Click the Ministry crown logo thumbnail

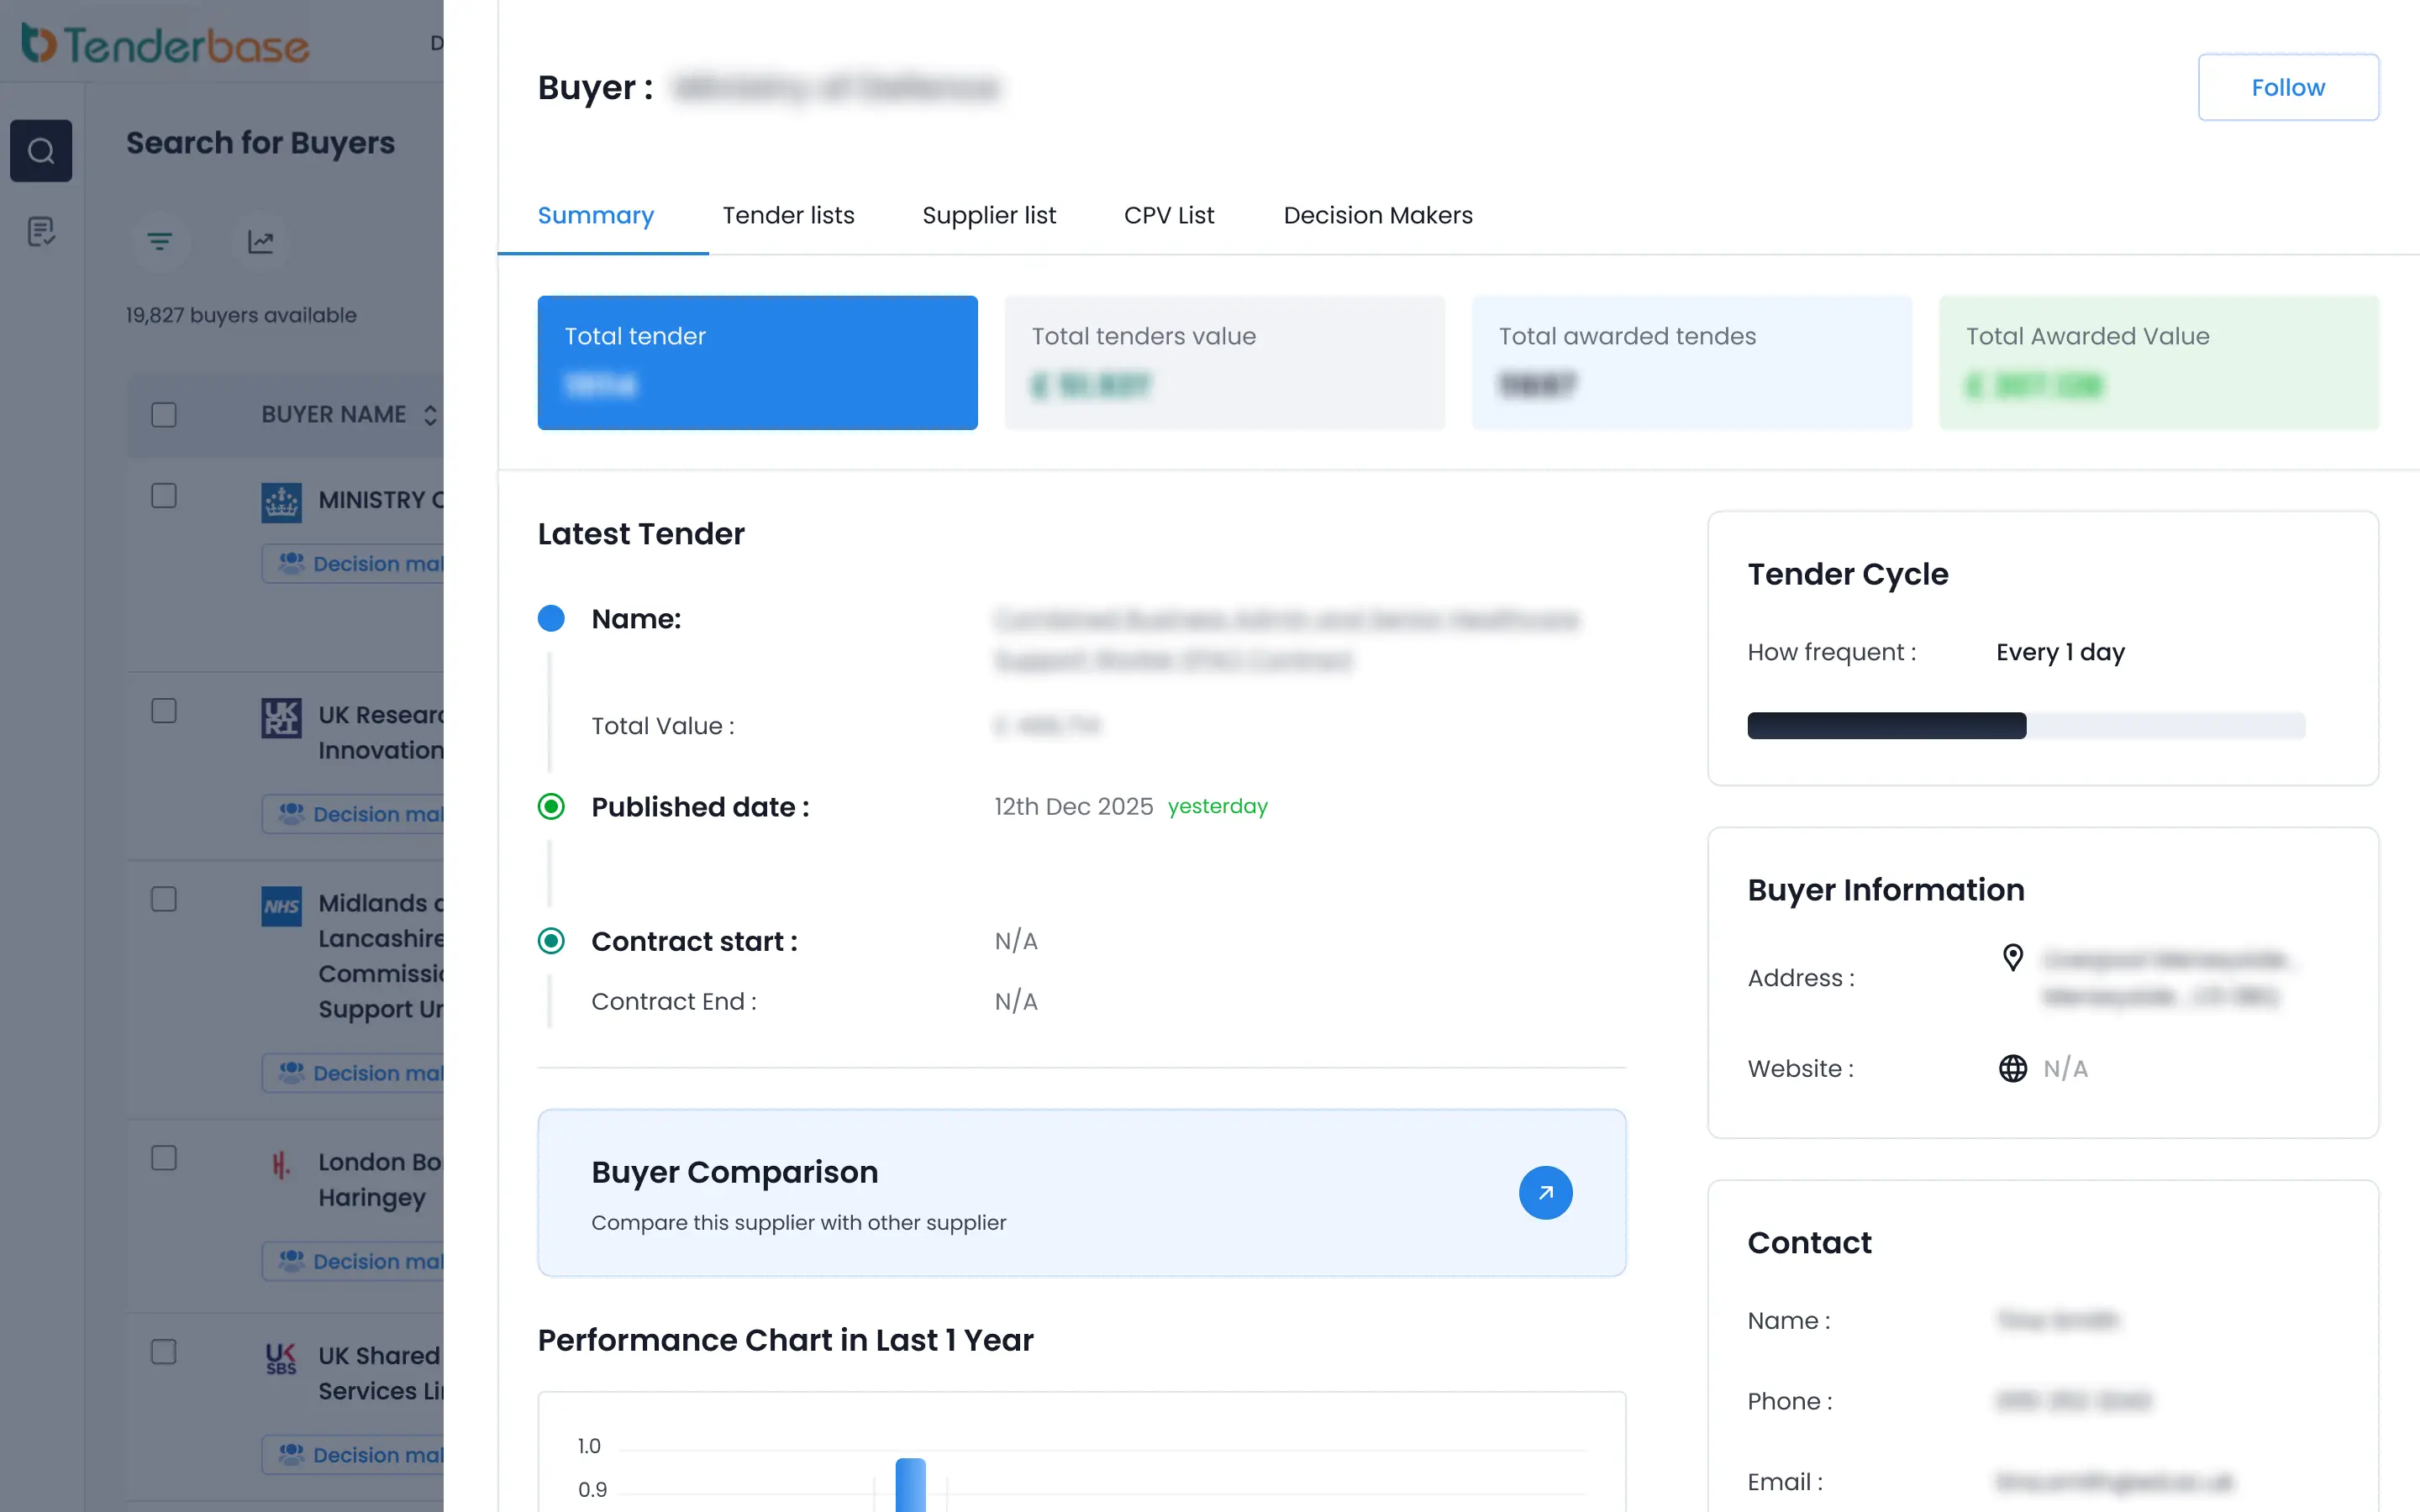tap(281, 502)
